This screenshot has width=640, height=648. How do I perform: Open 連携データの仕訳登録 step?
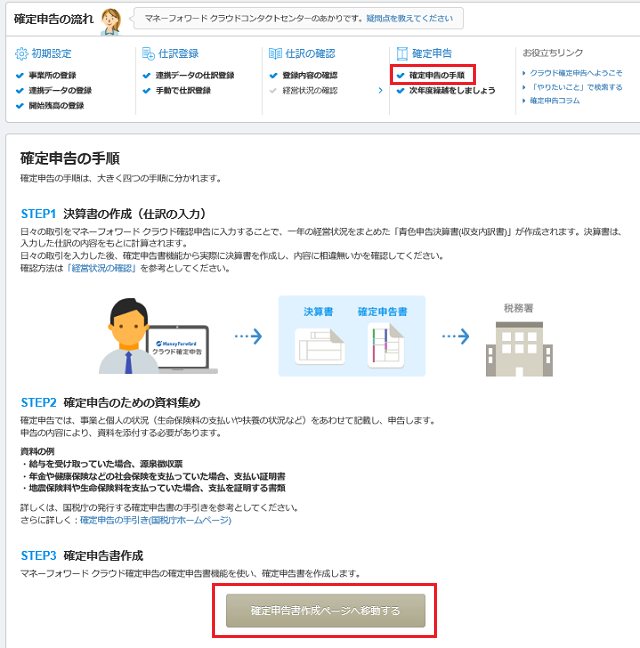click(x=195, y=75)
